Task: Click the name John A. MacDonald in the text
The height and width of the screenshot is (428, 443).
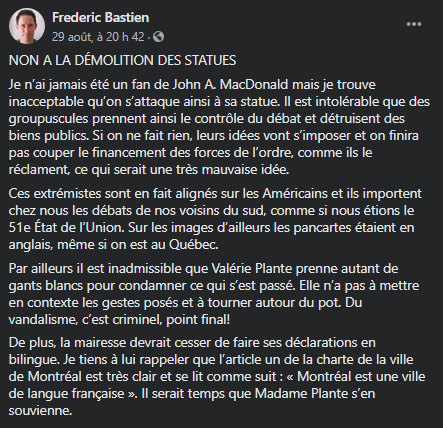Action: tap(230, 84)
